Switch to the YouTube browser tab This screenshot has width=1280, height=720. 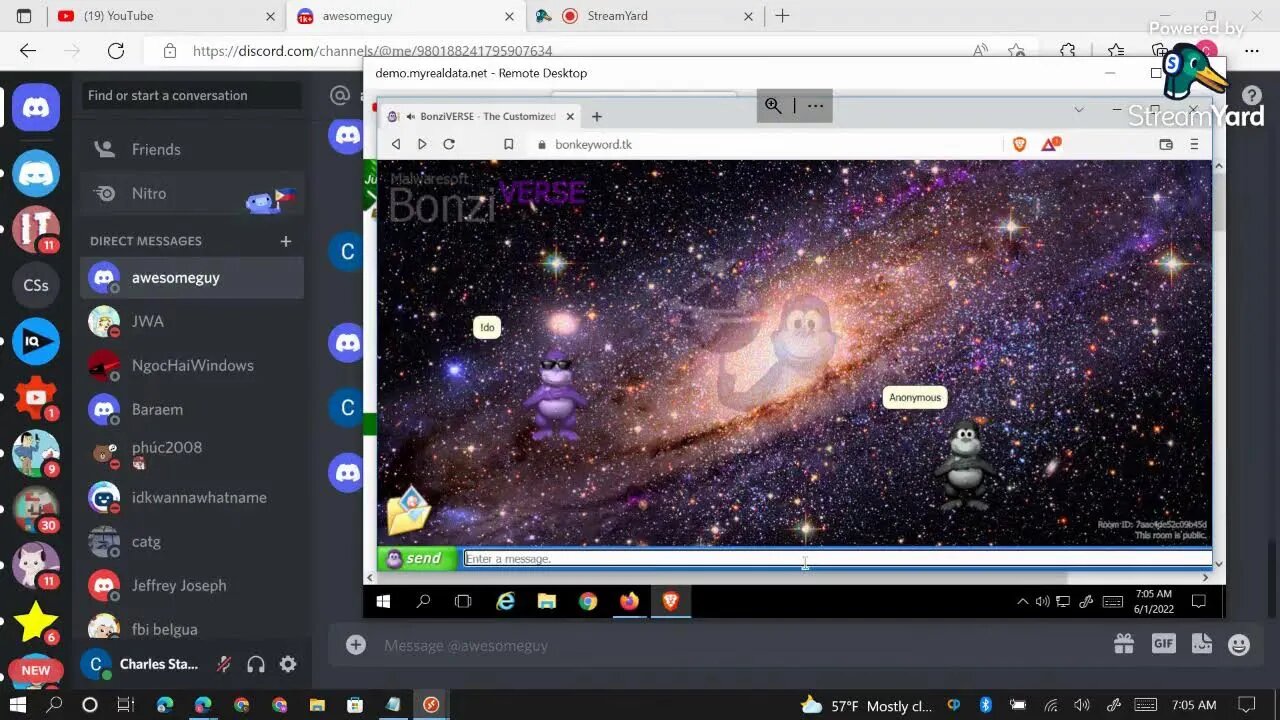[165, 16]
